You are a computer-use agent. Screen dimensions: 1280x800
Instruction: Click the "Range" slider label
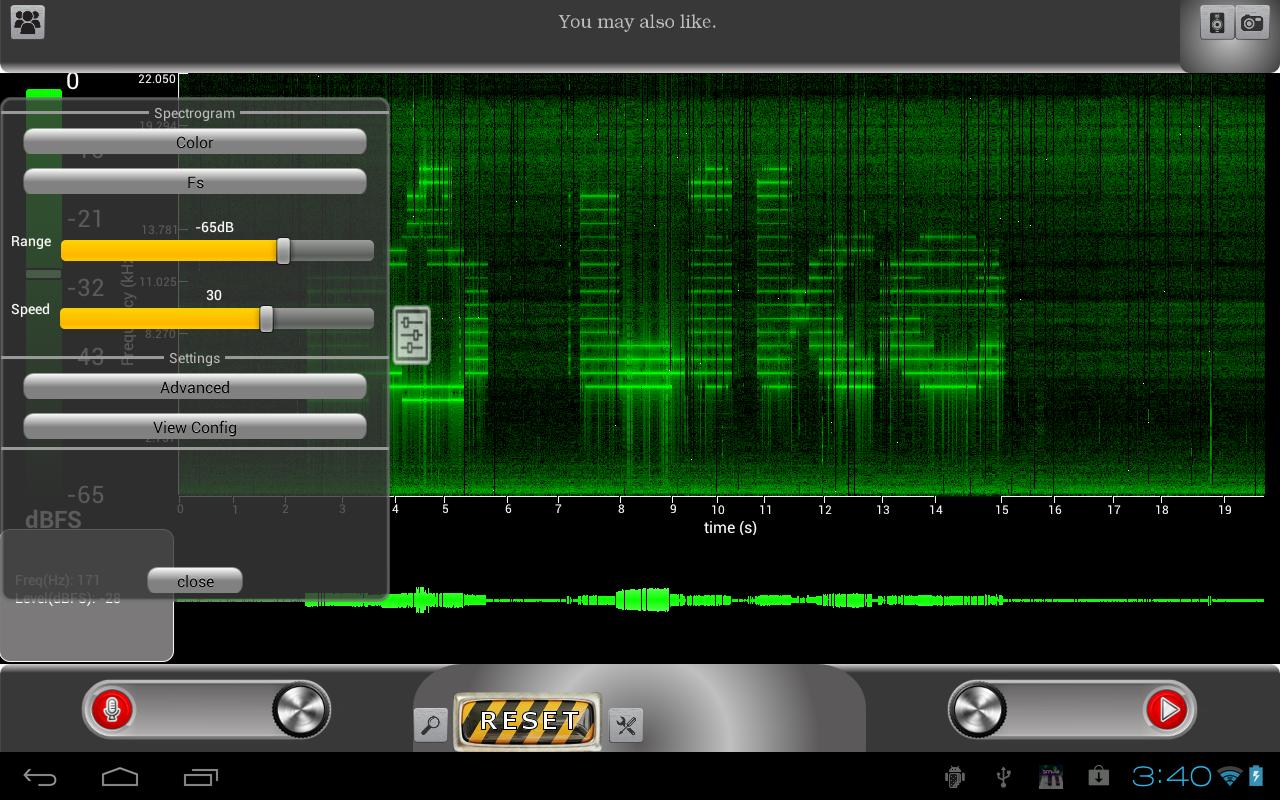[x=31, y=241]
